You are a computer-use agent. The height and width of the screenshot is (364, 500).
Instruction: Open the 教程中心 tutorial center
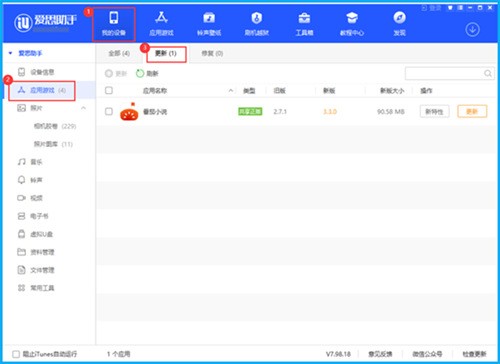tap(352, 23)
